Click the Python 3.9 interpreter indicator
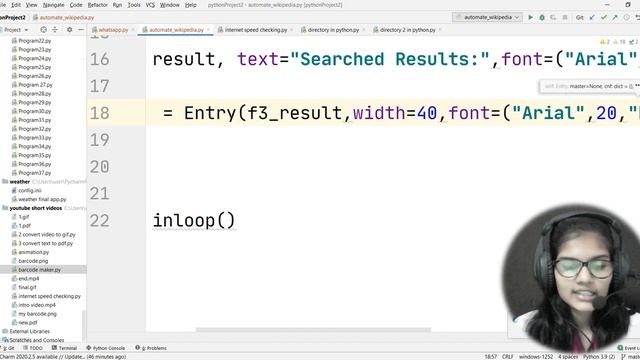Screen dimensions: 640x360 (599, 357)
